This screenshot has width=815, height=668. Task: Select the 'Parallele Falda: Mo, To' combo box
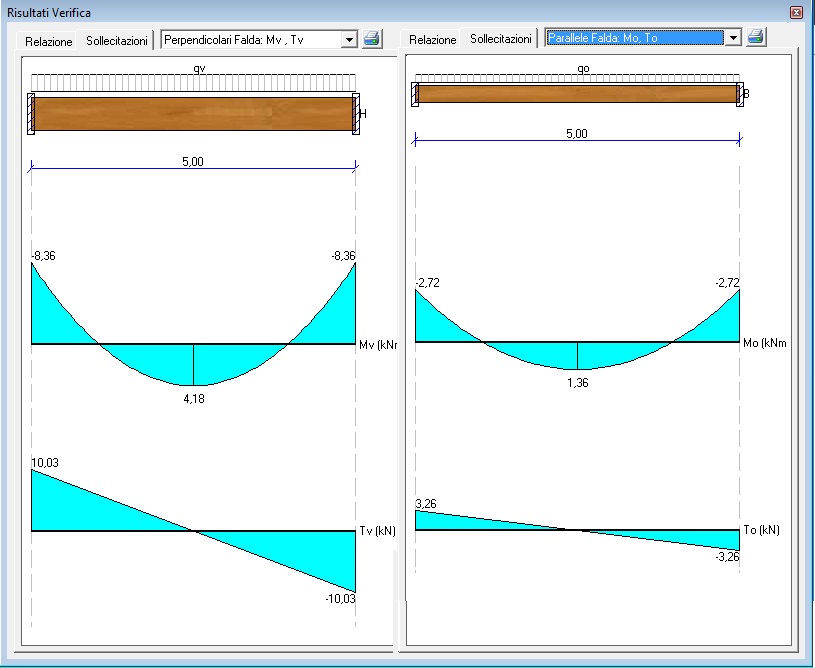642,37
